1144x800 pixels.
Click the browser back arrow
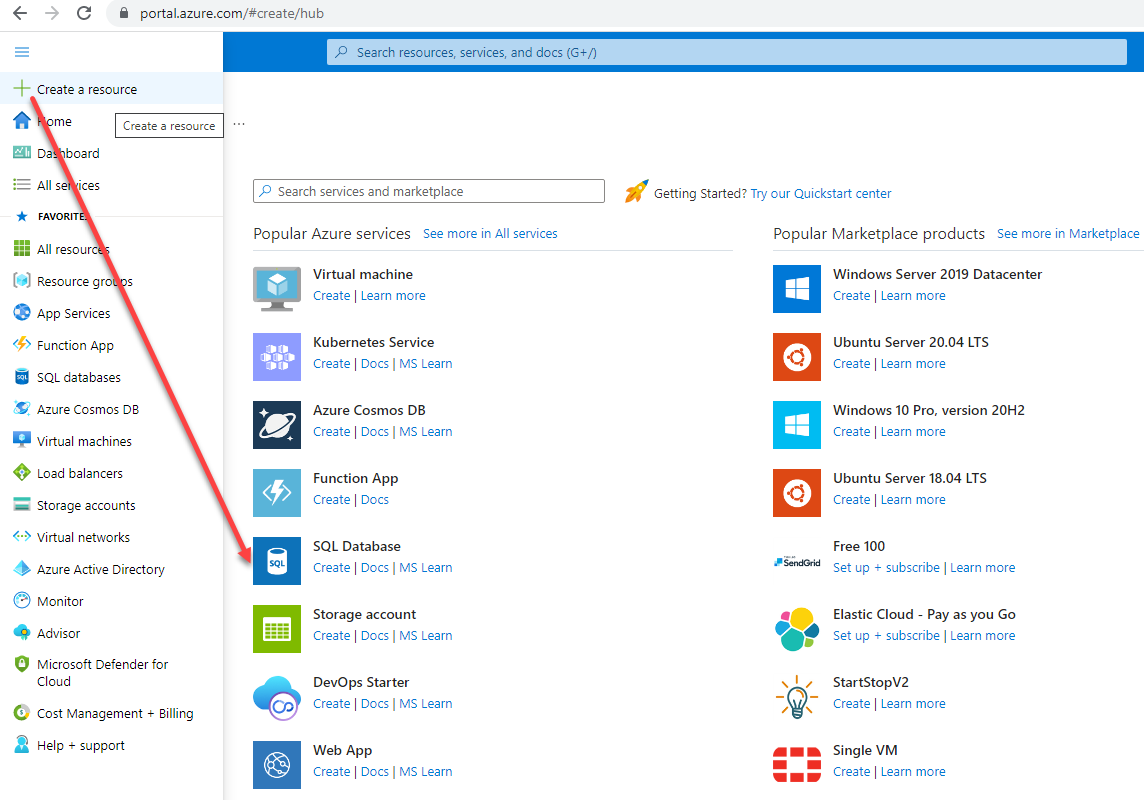[20, 13]
